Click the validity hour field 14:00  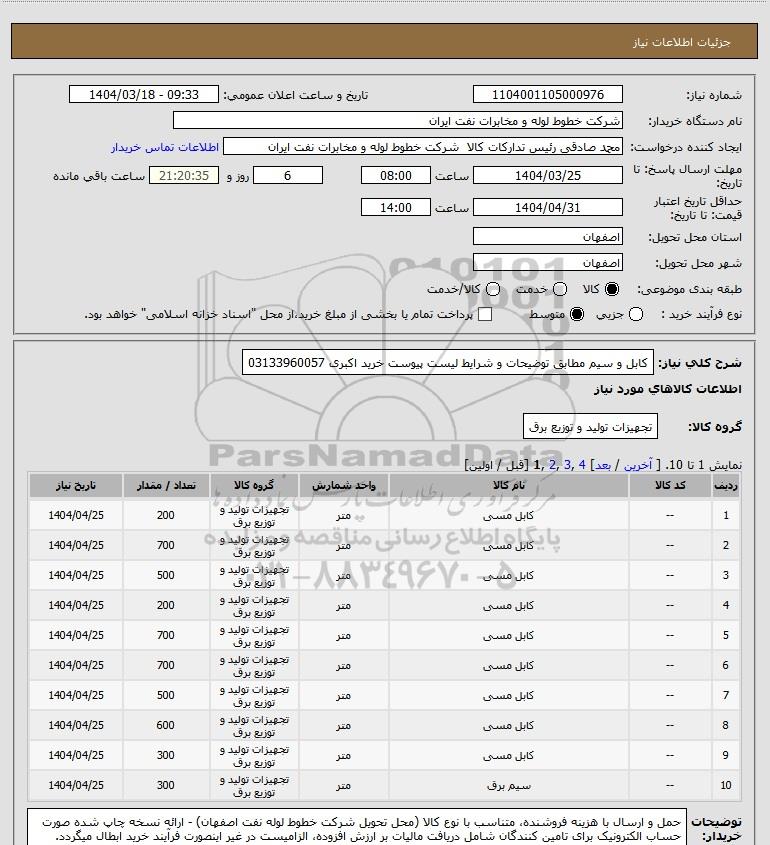pyautogui.click(x=396, y=207)
